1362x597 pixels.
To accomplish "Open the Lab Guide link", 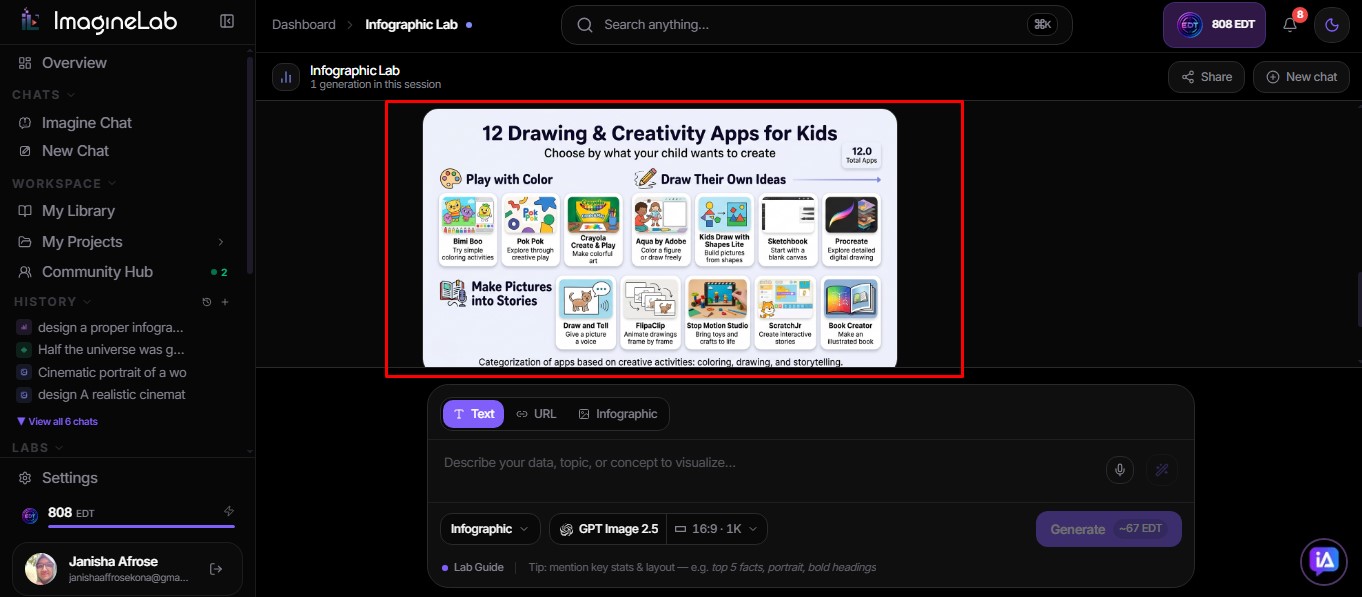I will click(x=473, y=567).
